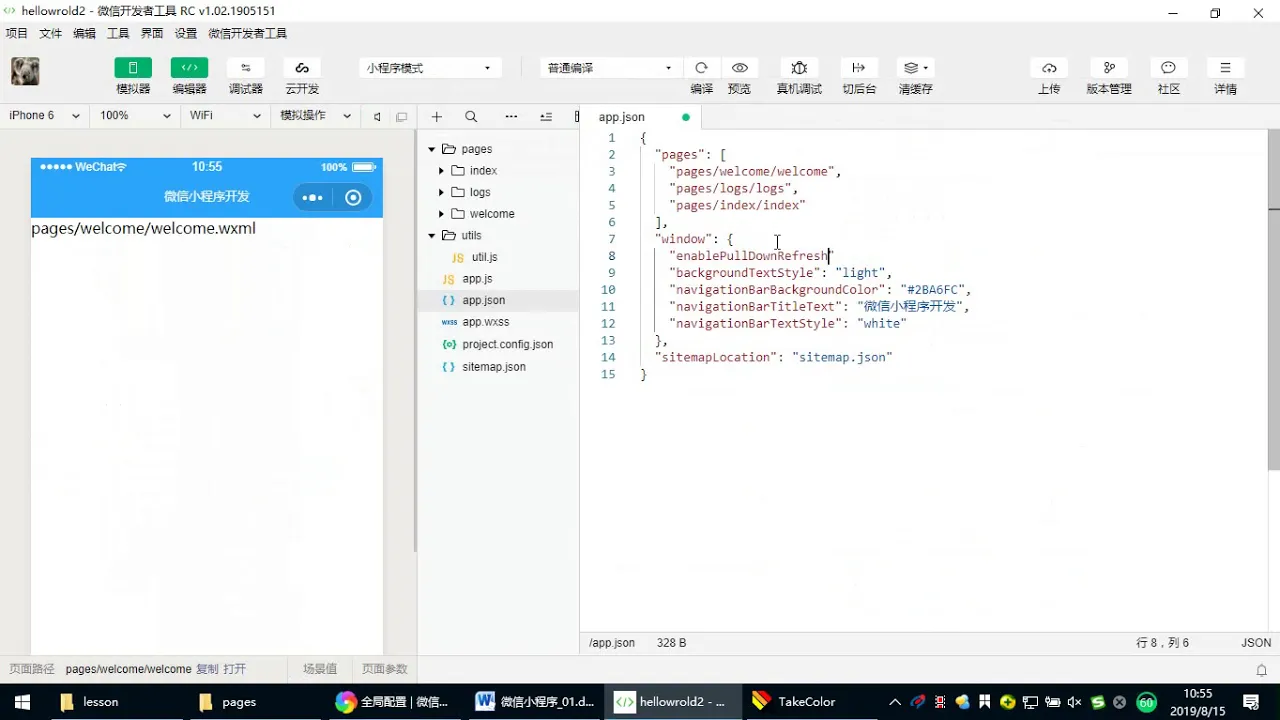This screenshot has height=720, width=1280.
Task: Copy the page path link
Action: (x=207, y=669)
